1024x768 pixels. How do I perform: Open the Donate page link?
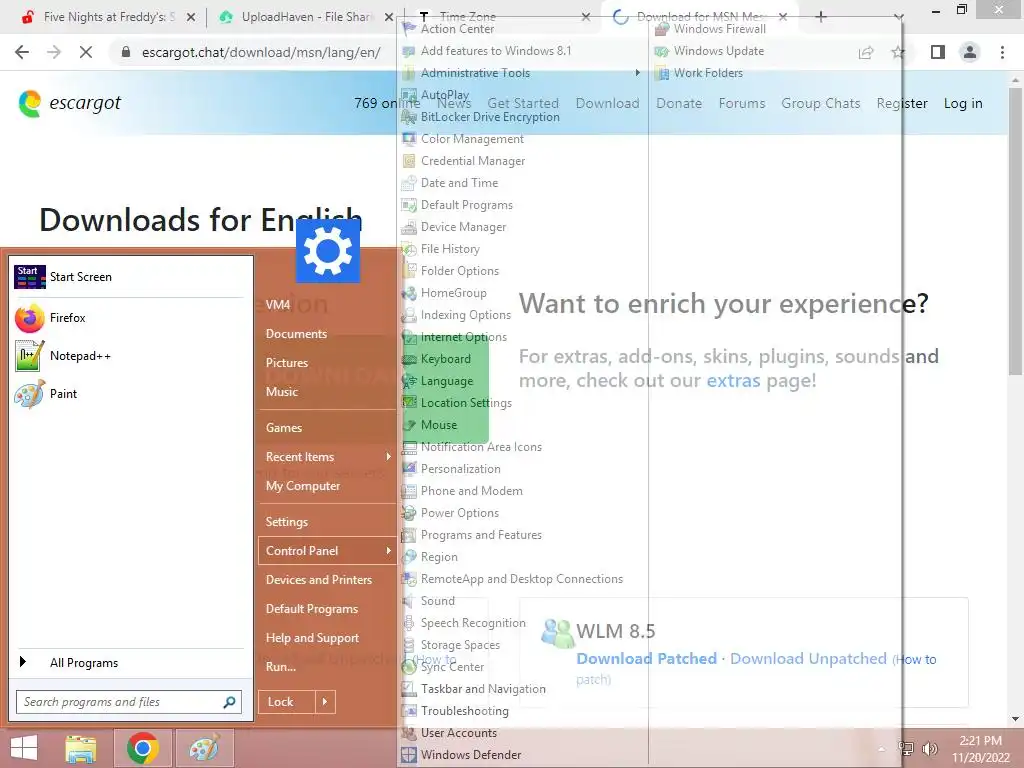tap(679, 103)
